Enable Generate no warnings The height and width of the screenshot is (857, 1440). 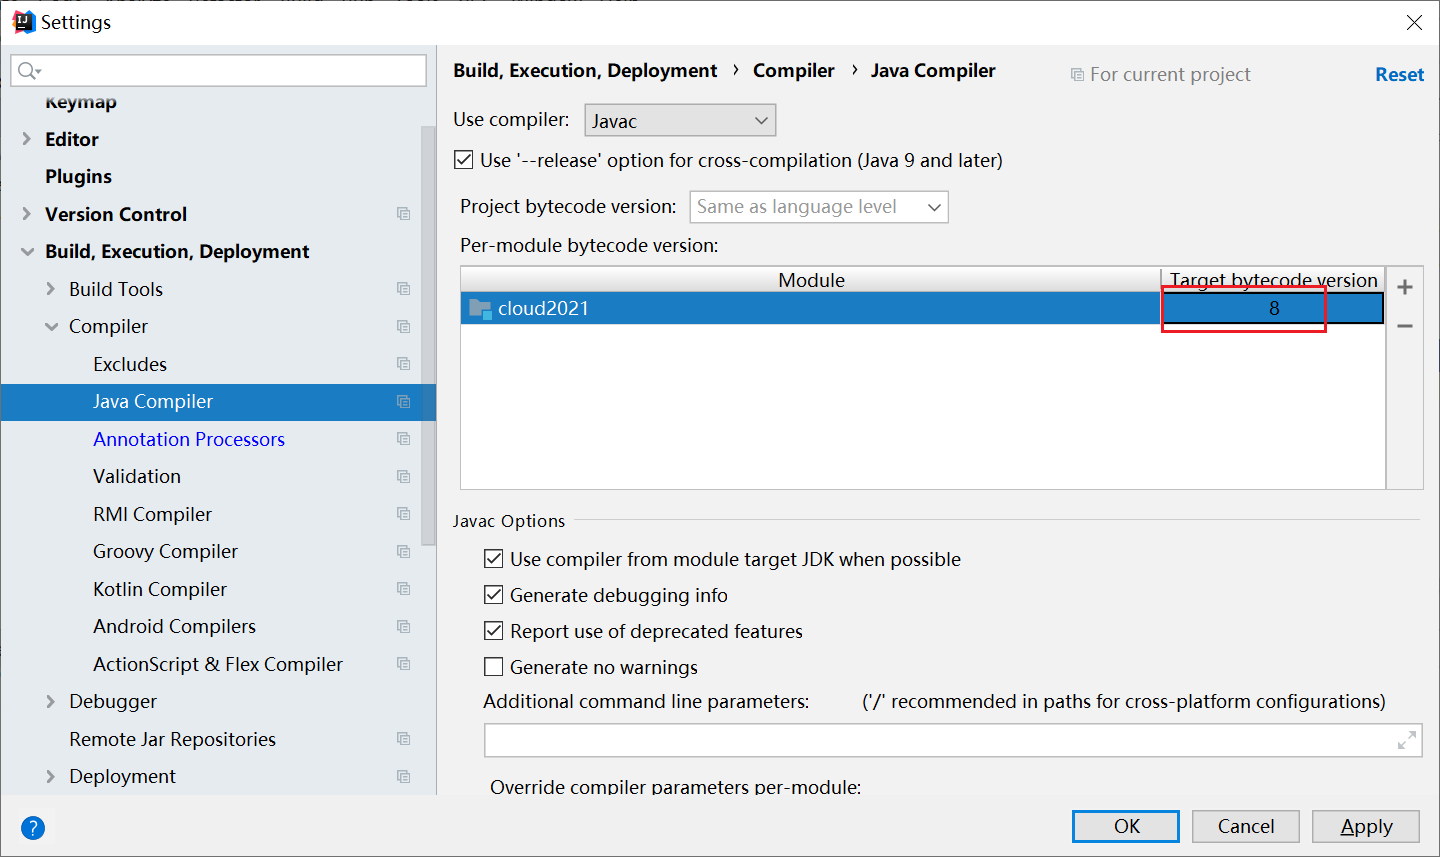tap(493, 667)
